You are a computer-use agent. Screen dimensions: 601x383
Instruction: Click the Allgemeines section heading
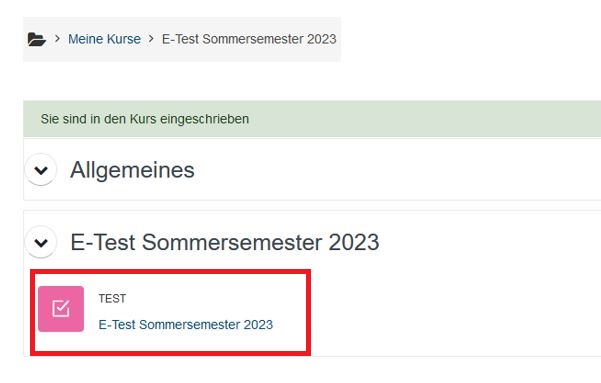[x=132, y=170]
